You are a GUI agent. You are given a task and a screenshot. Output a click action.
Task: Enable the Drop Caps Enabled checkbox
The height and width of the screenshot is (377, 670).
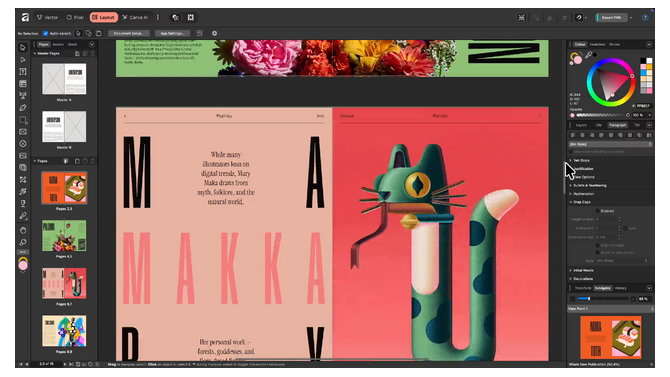coord(597,211)
